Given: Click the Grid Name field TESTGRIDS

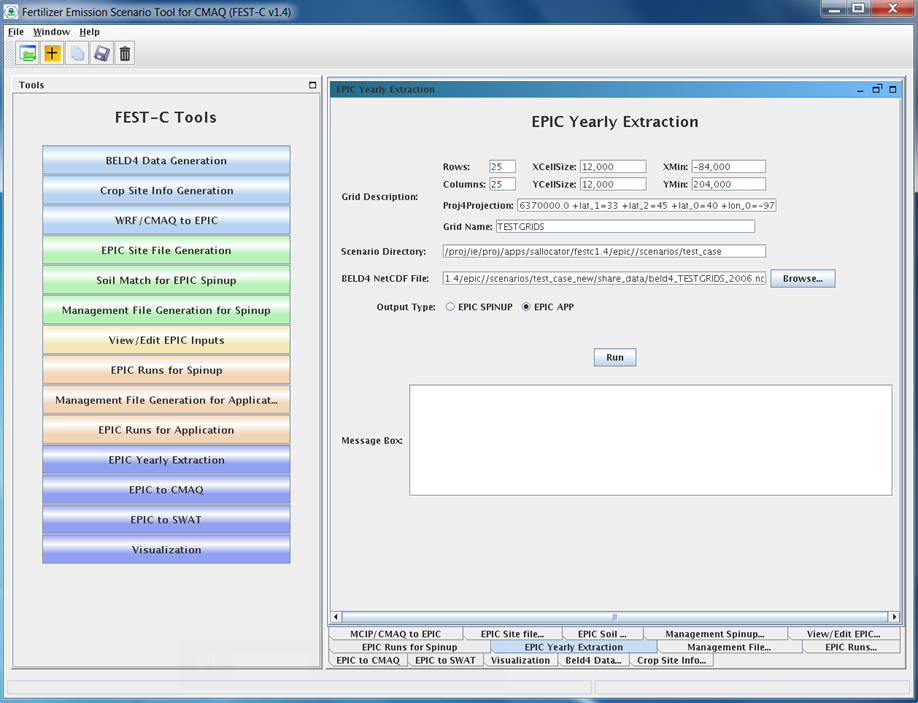Looking at the screenshot, I should 625,227.
